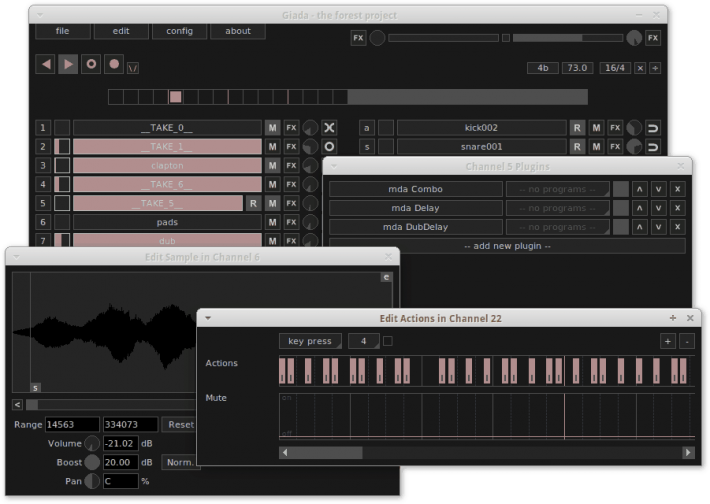Open the 16/4 beats setting
Viewport: 710px width, 504px height.
tap(615, 68)
